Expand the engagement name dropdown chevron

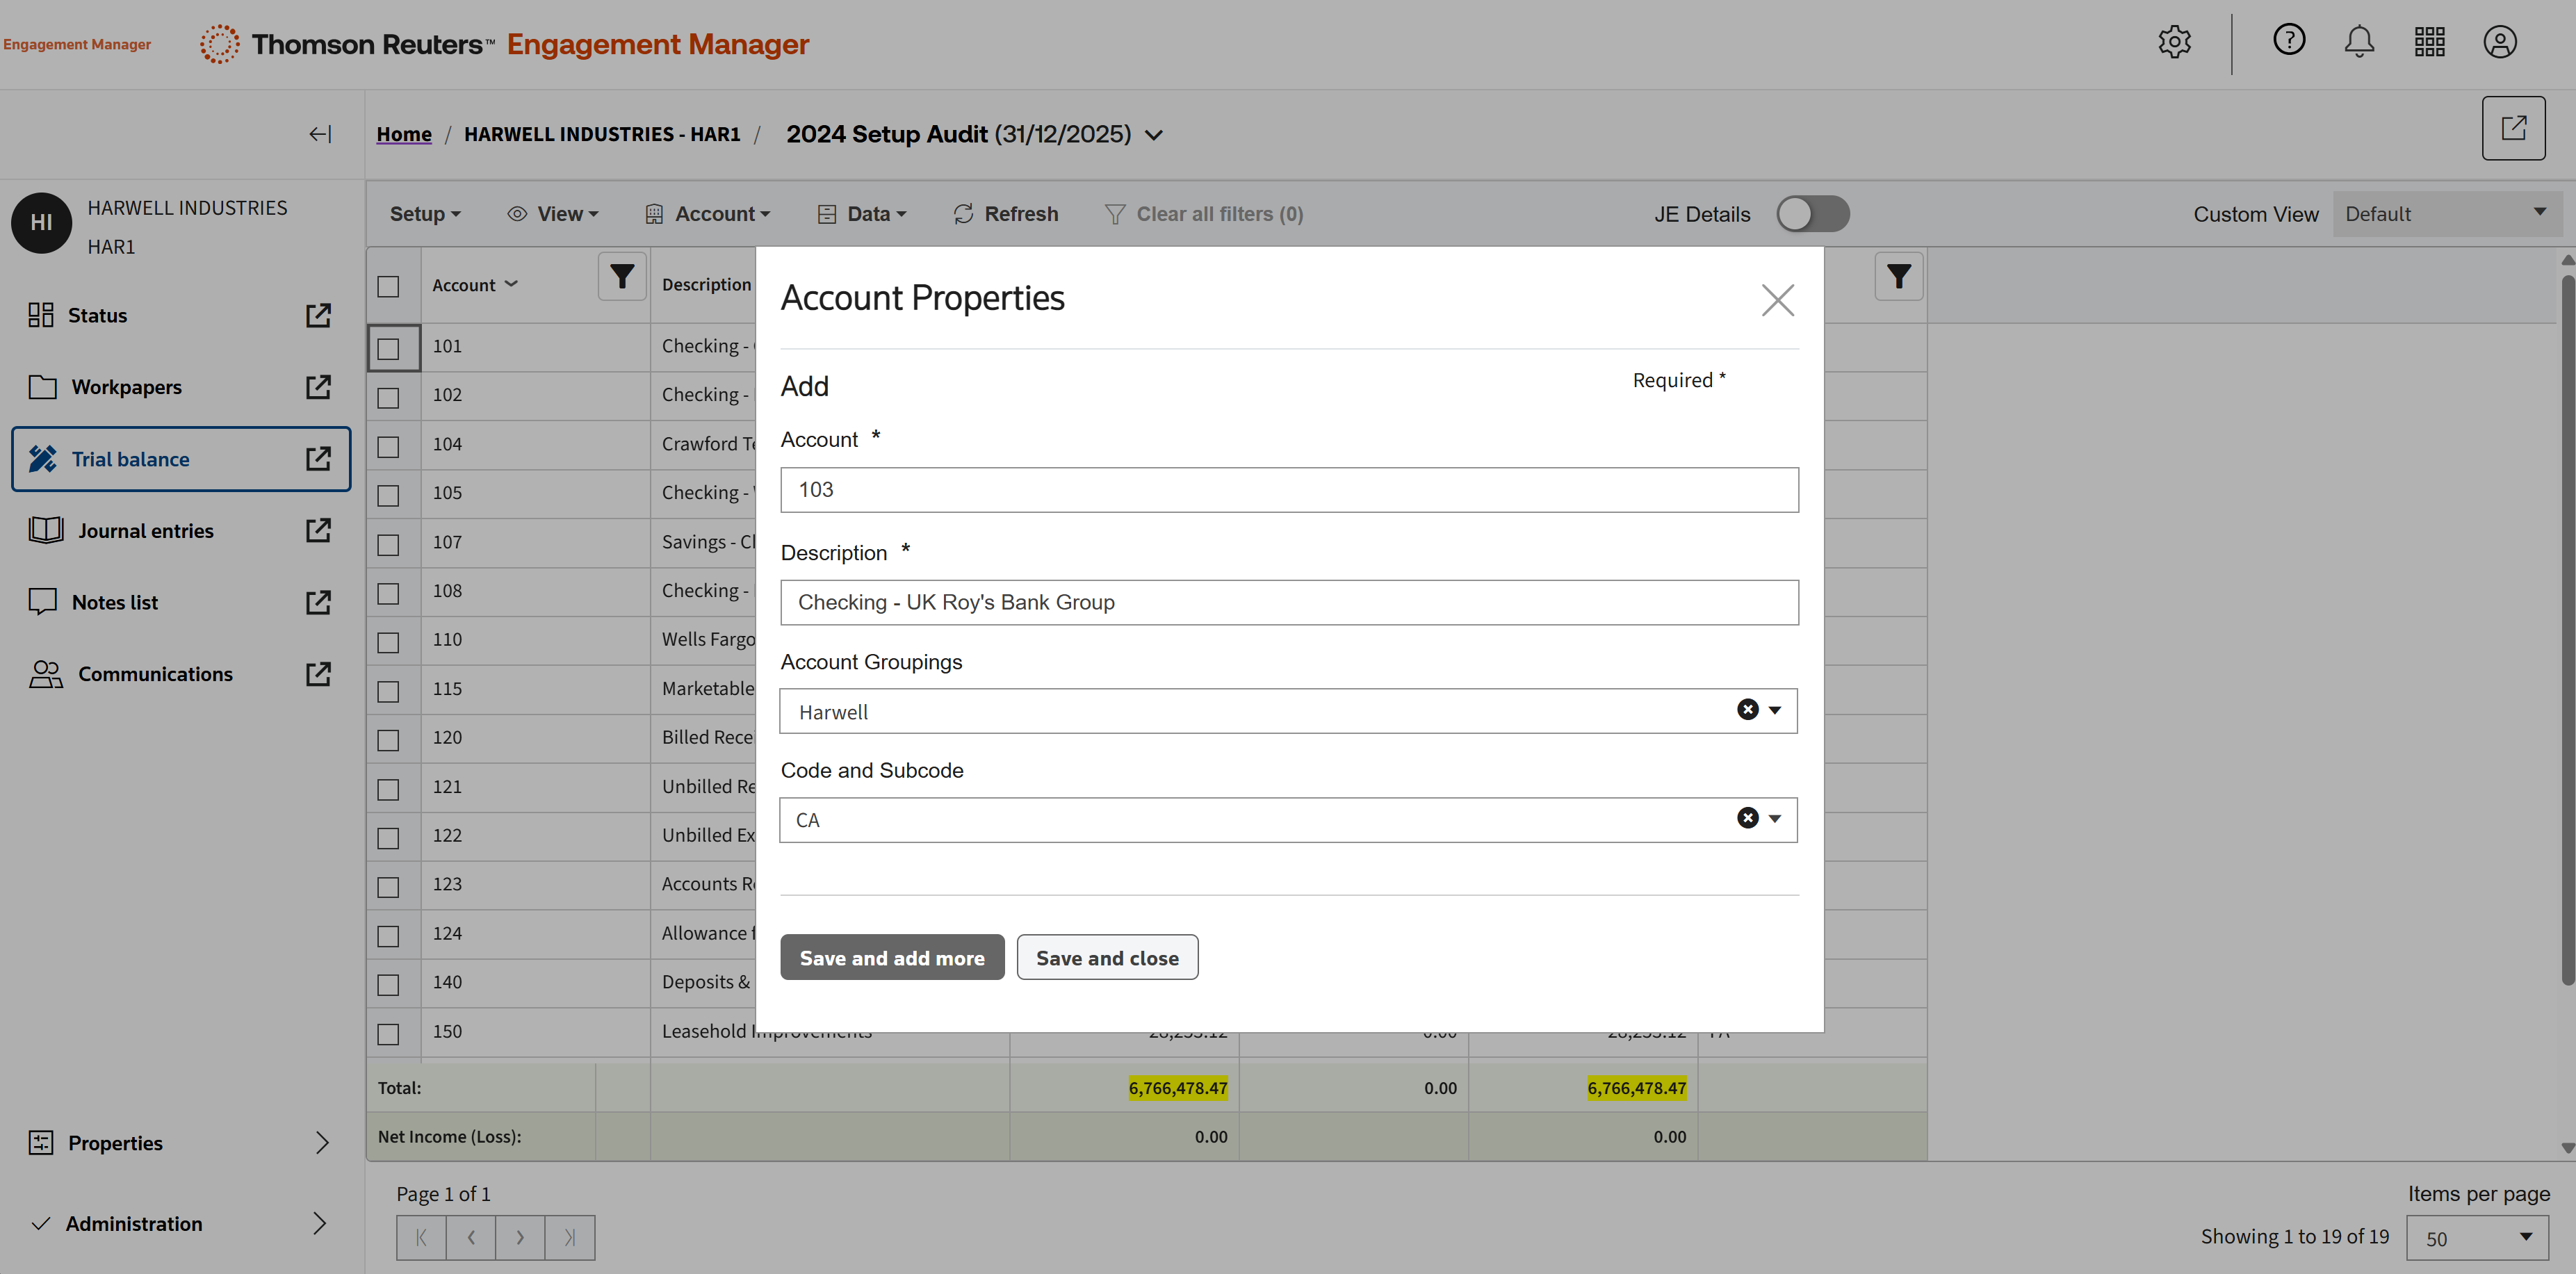tap(1154, 135)
